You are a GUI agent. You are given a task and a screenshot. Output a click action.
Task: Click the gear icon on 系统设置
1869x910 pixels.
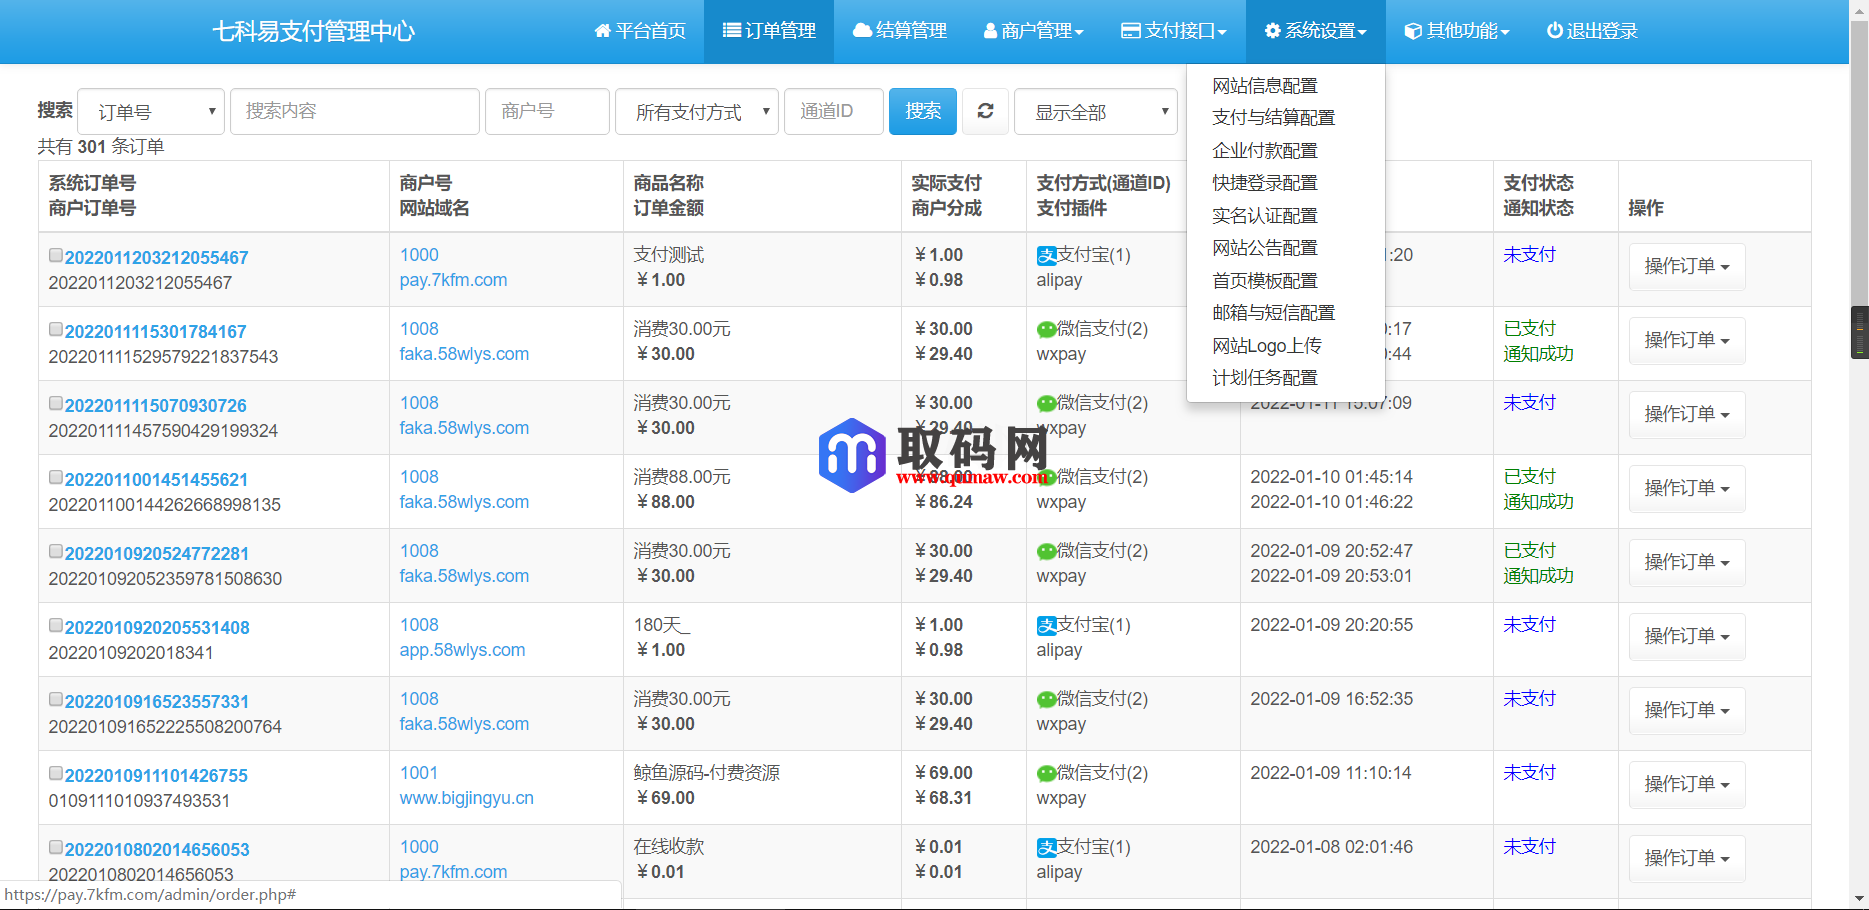[x=1272, y=31]
